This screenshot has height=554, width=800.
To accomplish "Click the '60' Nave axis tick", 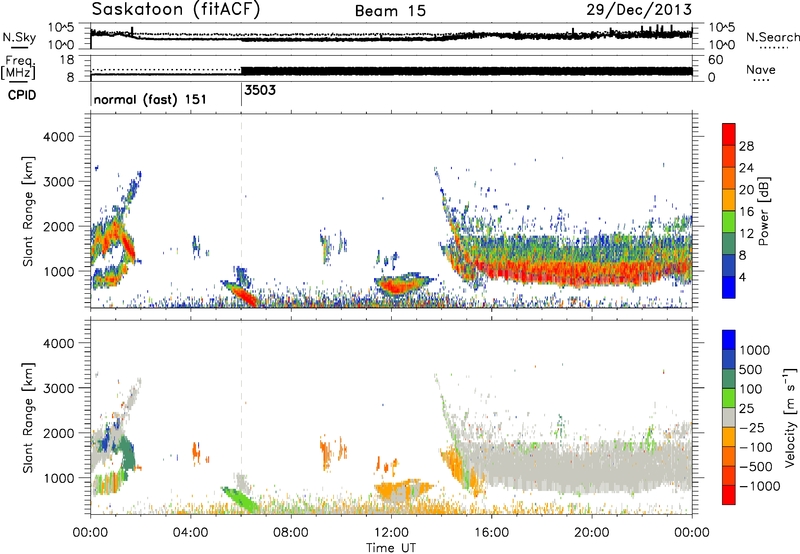I will click(x=716, y=60).
